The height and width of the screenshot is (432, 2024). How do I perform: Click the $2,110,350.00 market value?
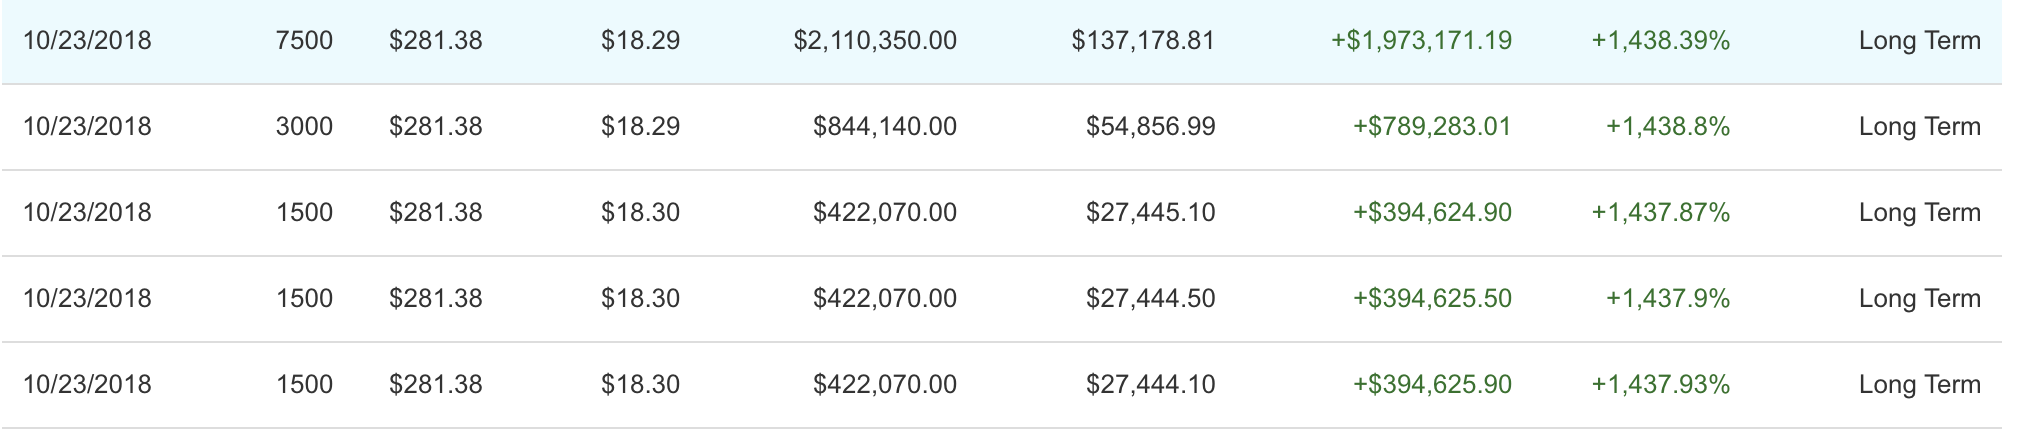875,41
